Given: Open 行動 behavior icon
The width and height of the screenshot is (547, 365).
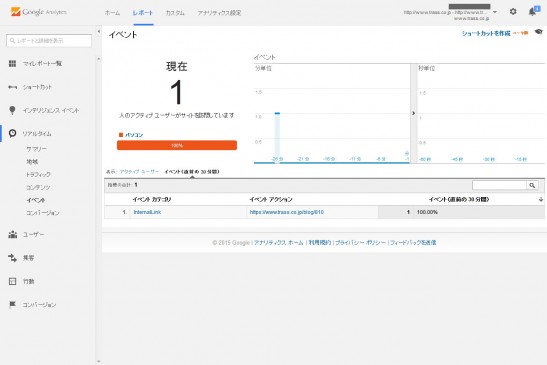Looking at the screenshot, I should click(13, 281).
